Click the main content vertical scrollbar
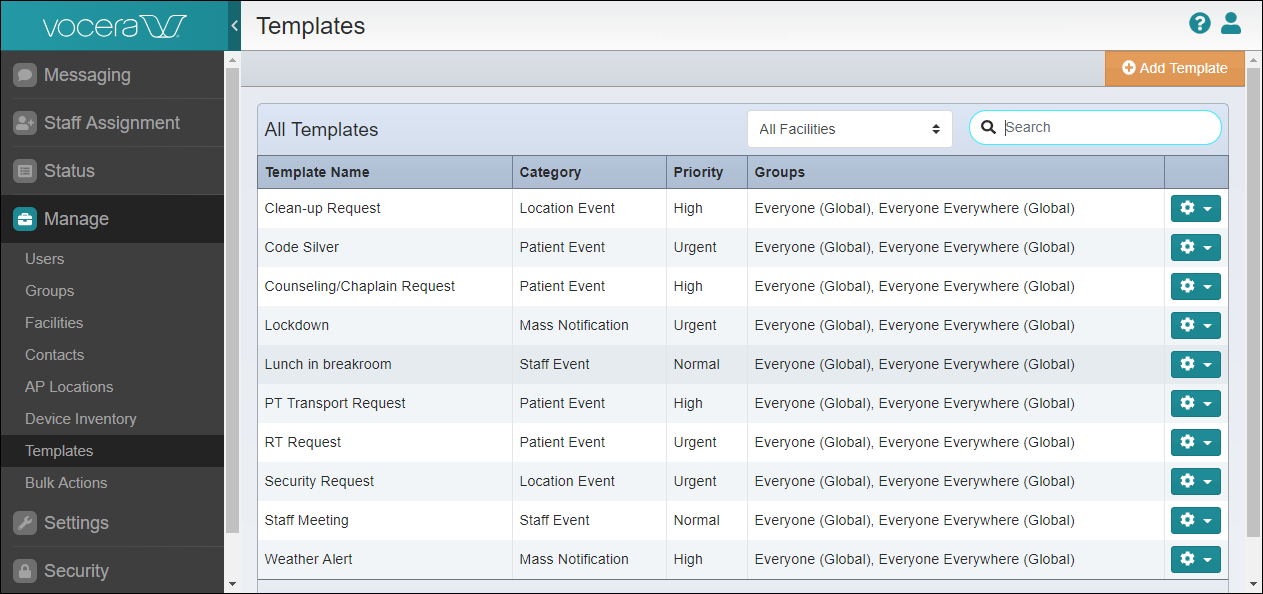This screenshot has width=1263, height=594. (1253, 300)
